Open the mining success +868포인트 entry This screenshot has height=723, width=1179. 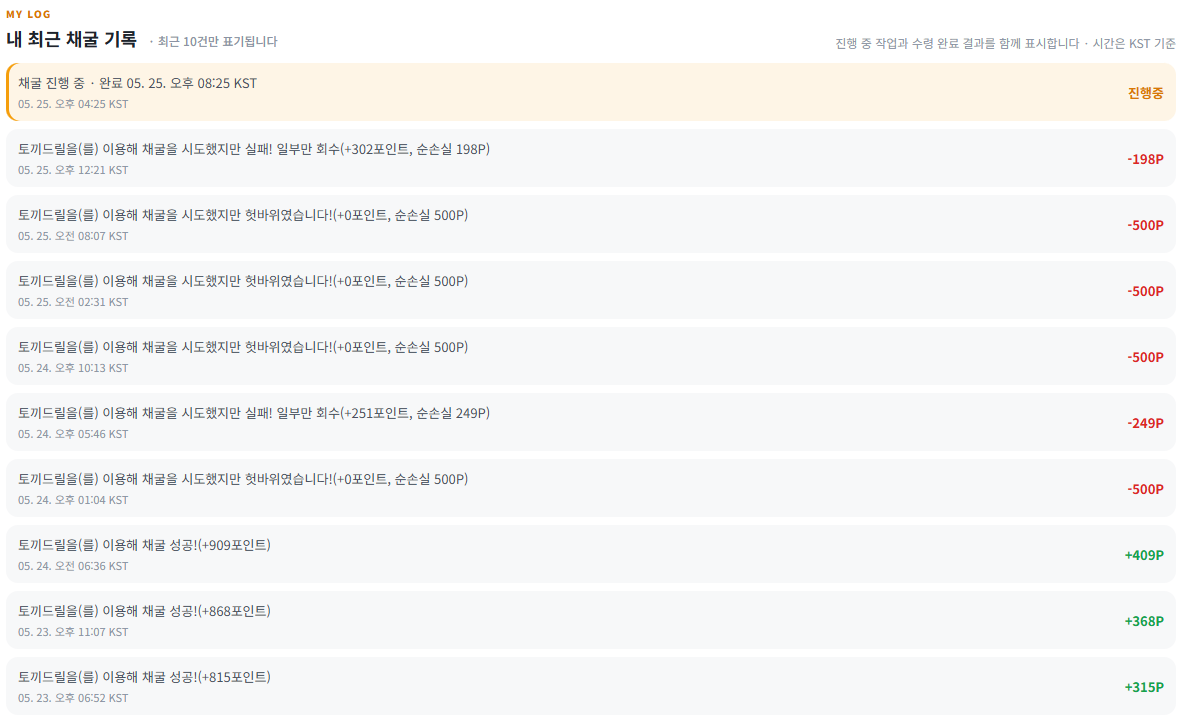(590, 621)
